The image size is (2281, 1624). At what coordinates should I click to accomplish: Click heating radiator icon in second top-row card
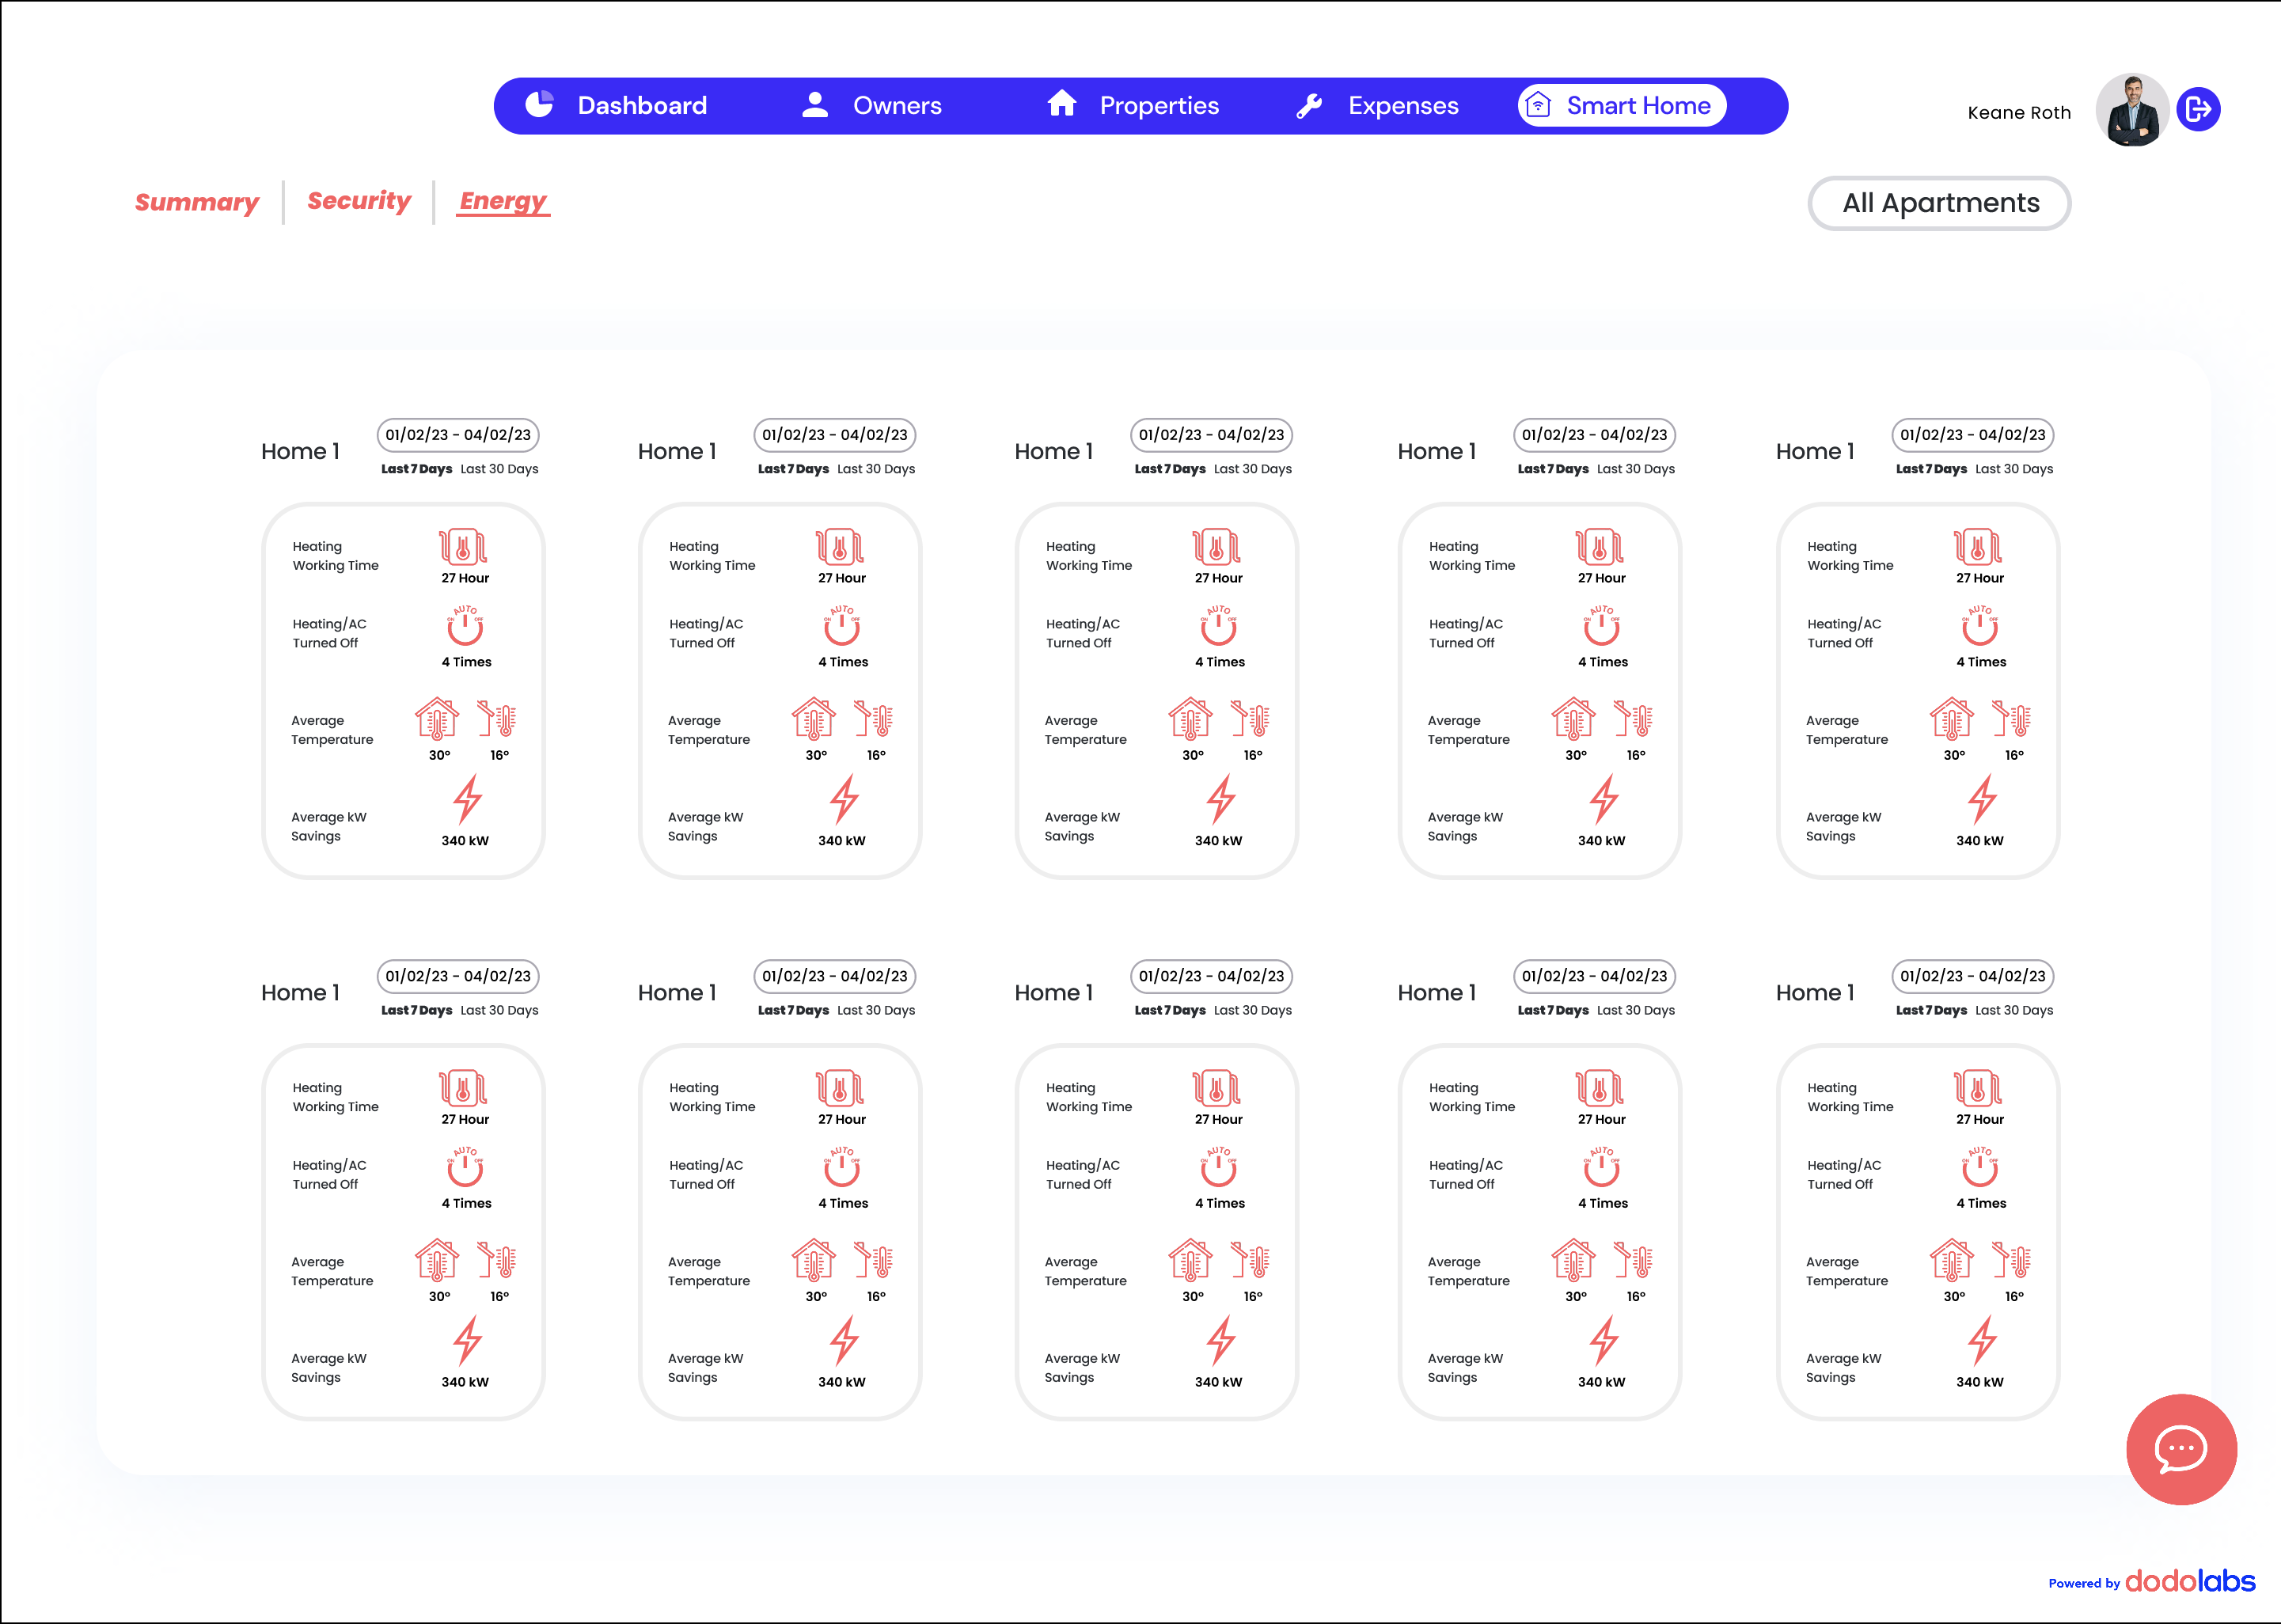840,547
